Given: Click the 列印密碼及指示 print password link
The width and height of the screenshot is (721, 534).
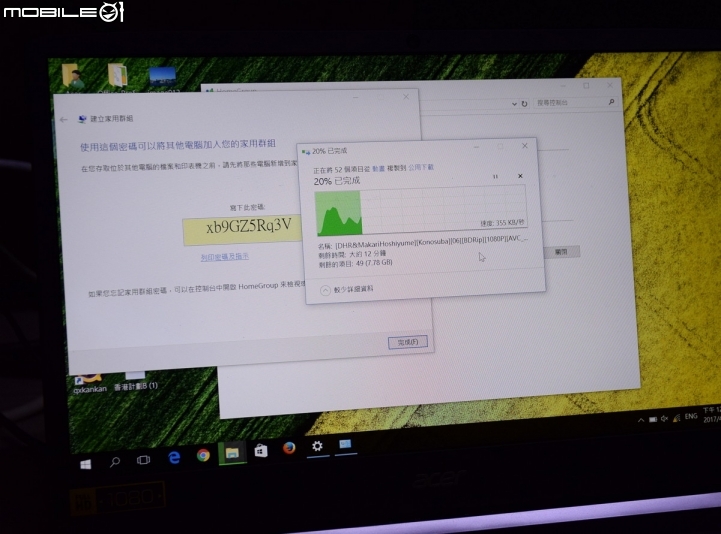Looking at the screenshot, I should (x=224, y=257).
